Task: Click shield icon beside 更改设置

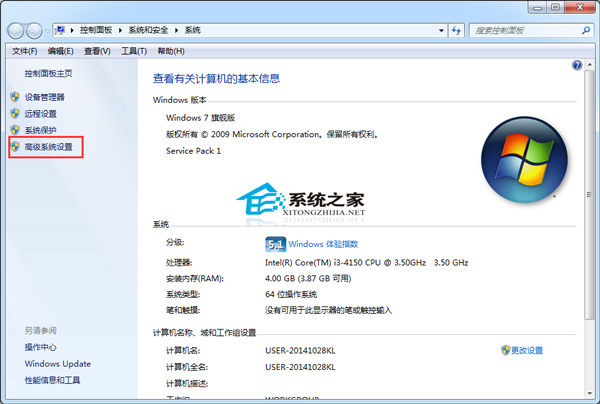Action: click(505, 350)
